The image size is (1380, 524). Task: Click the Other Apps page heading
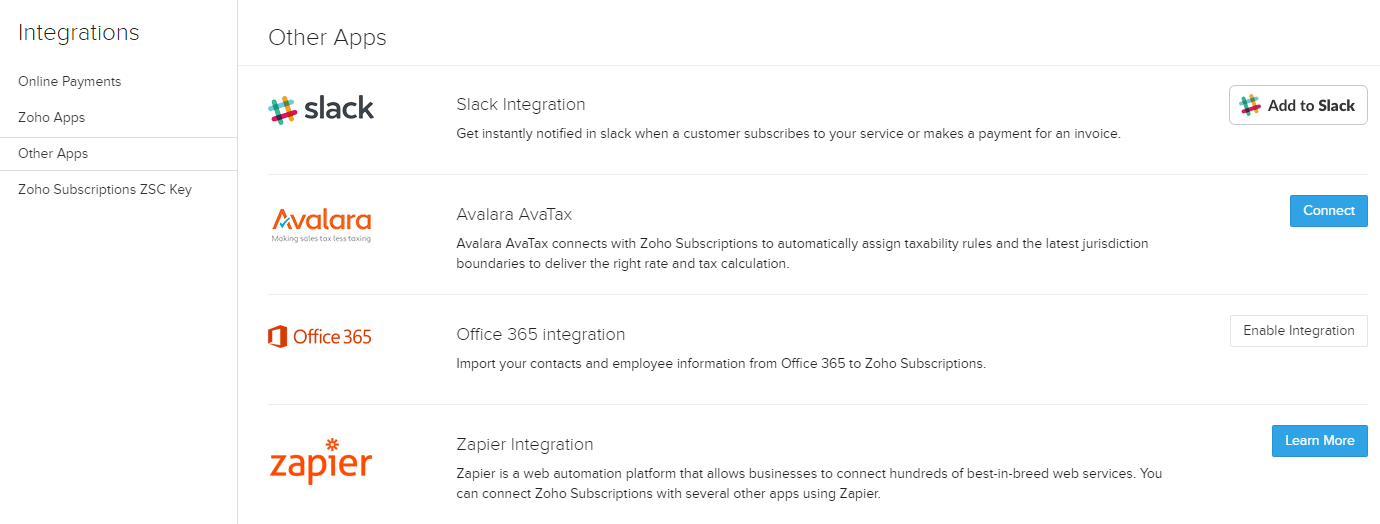pyautogui.click(x=327, y=38)
